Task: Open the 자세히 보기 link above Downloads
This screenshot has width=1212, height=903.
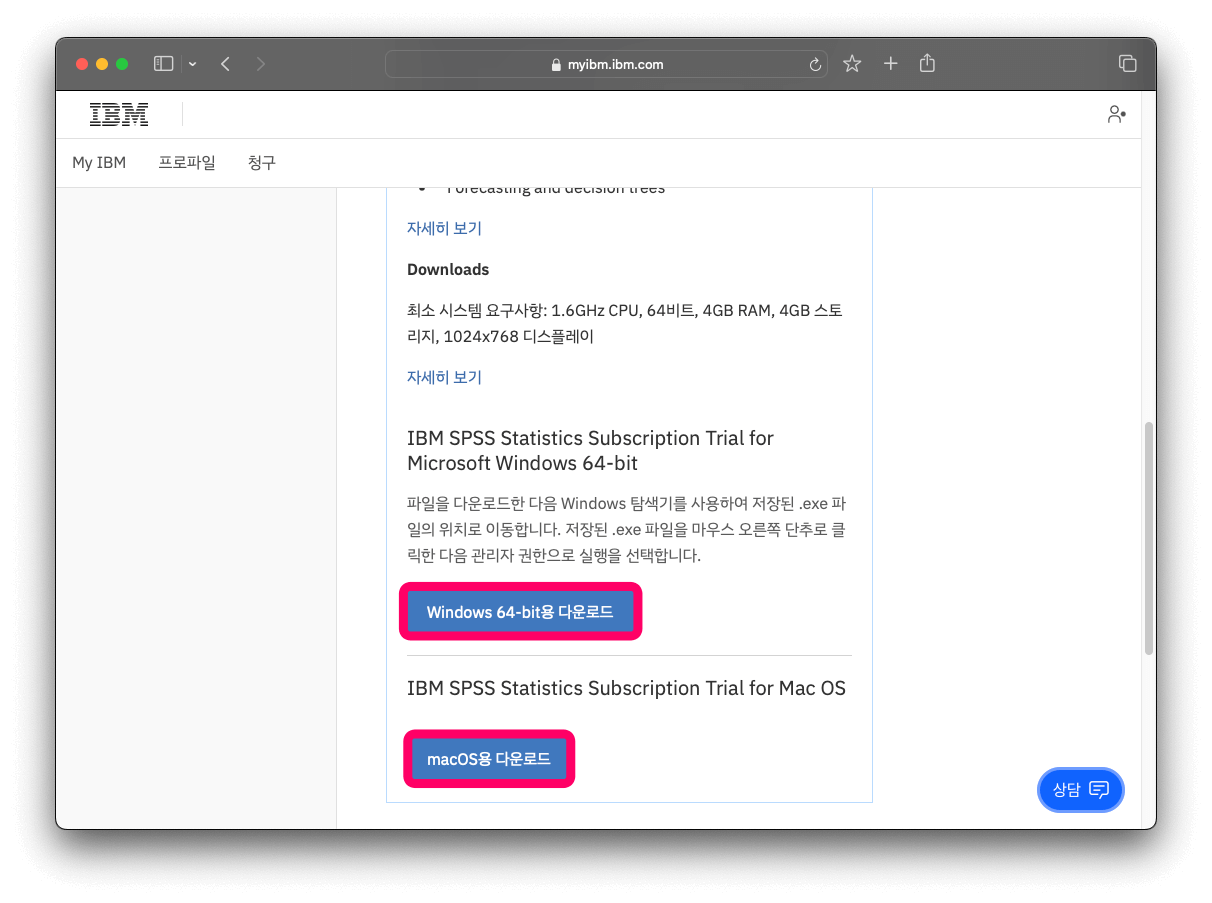Action: (444, 228)
